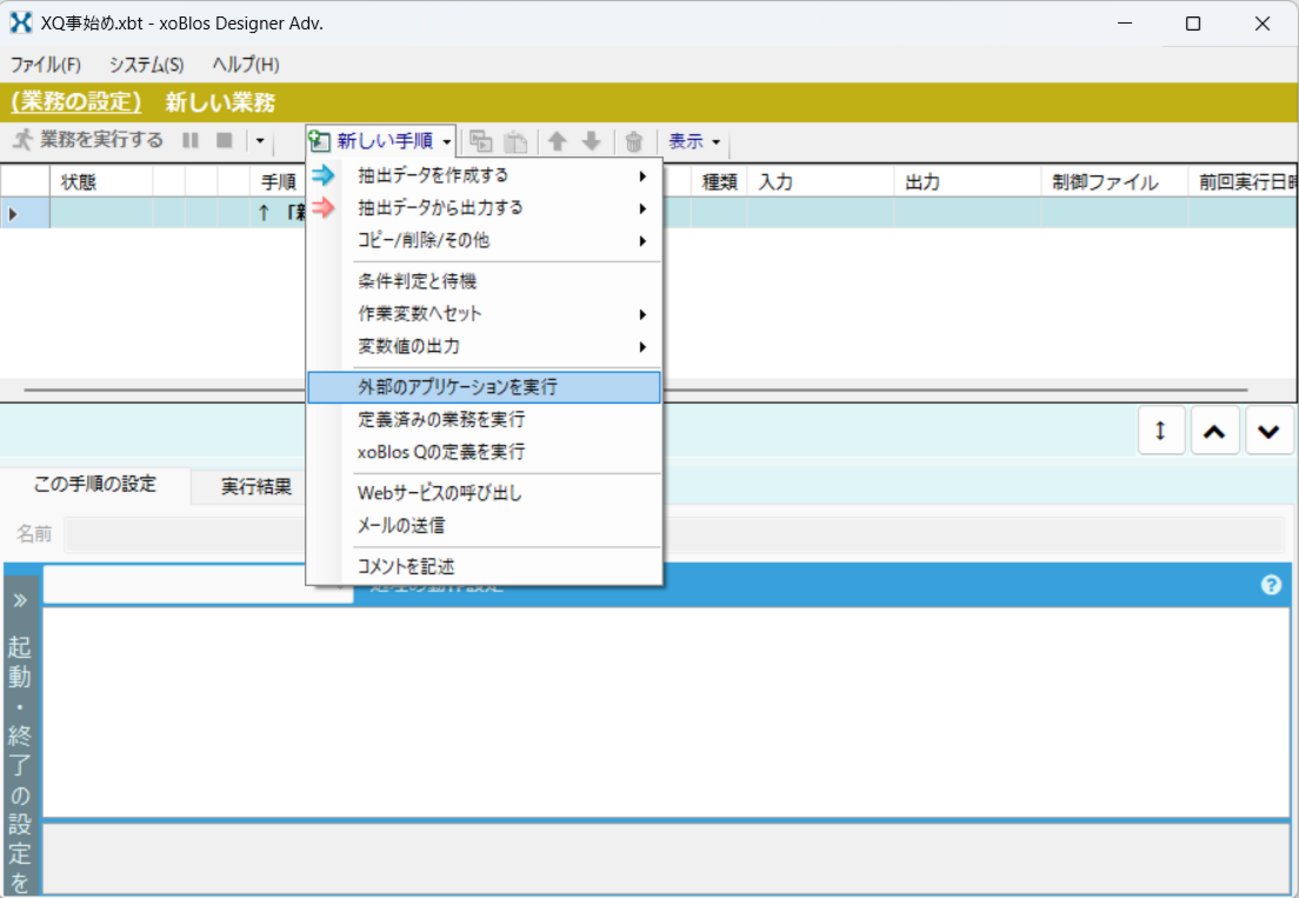
Task: Move step down with the down-arrow icon
Action: click(592, 142)
